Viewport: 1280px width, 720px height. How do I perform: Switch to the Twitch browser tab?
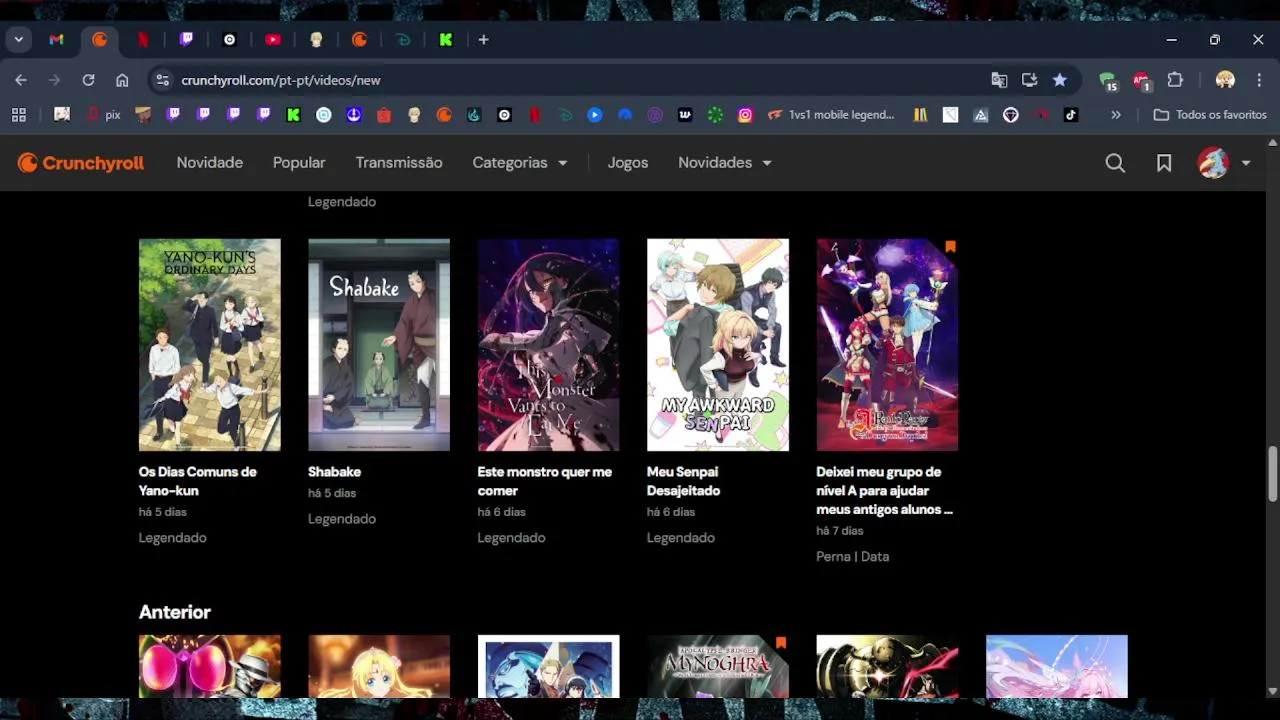point(186,40)
